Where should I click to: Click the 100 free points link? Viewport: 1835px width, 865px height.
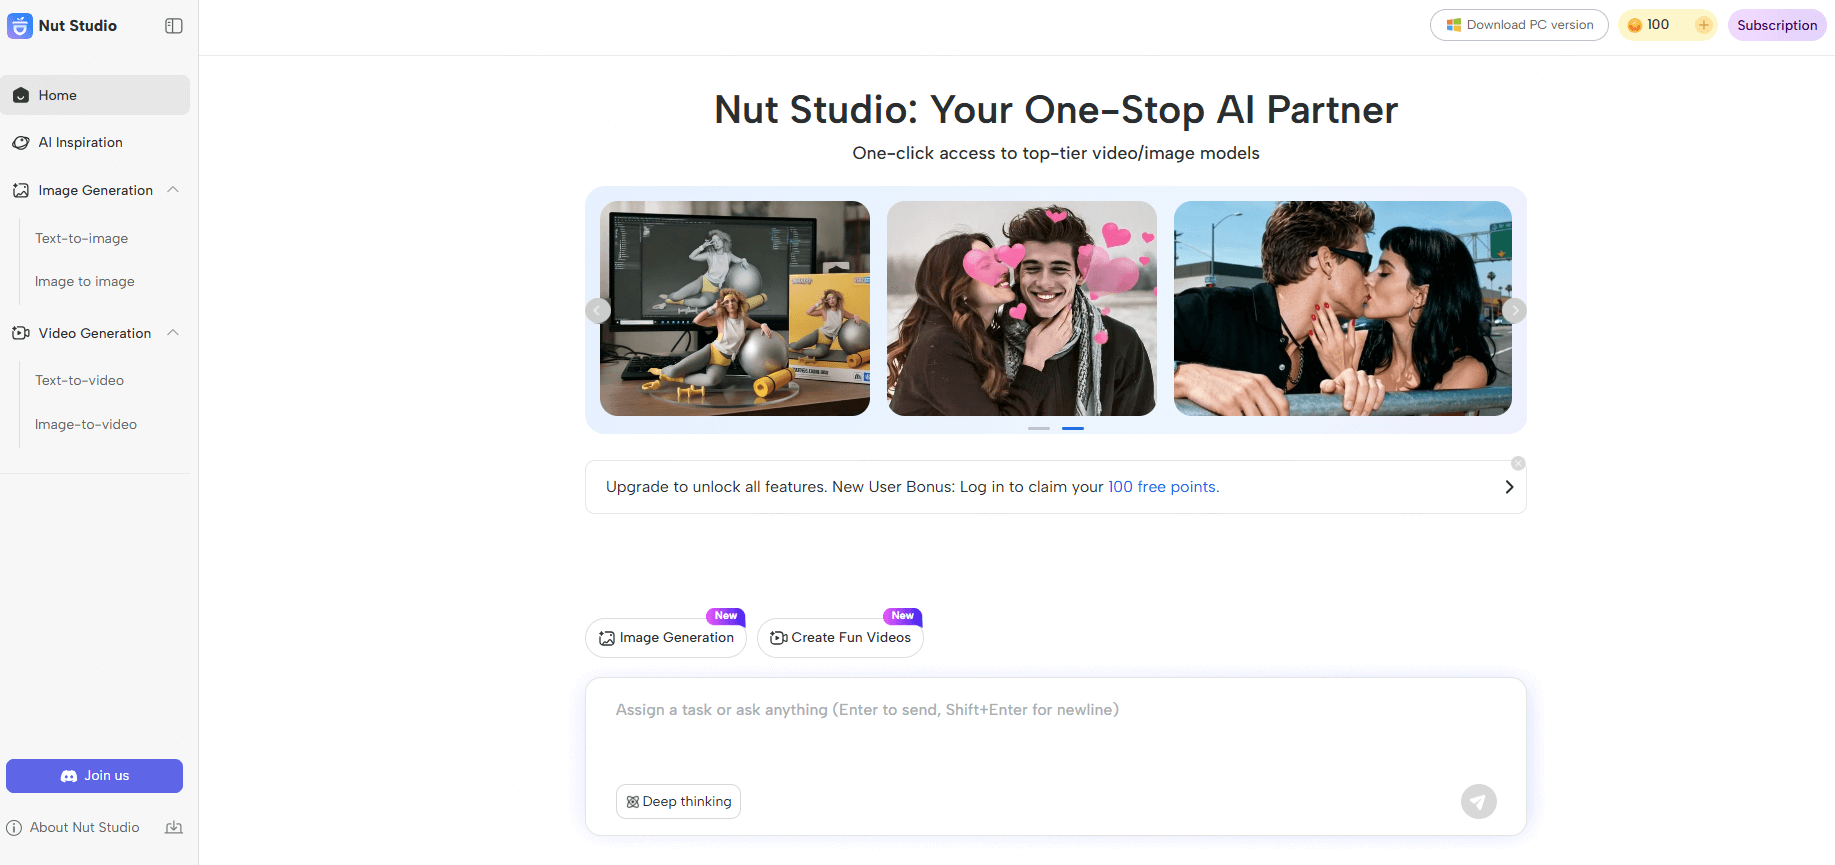click(1163, 487)
